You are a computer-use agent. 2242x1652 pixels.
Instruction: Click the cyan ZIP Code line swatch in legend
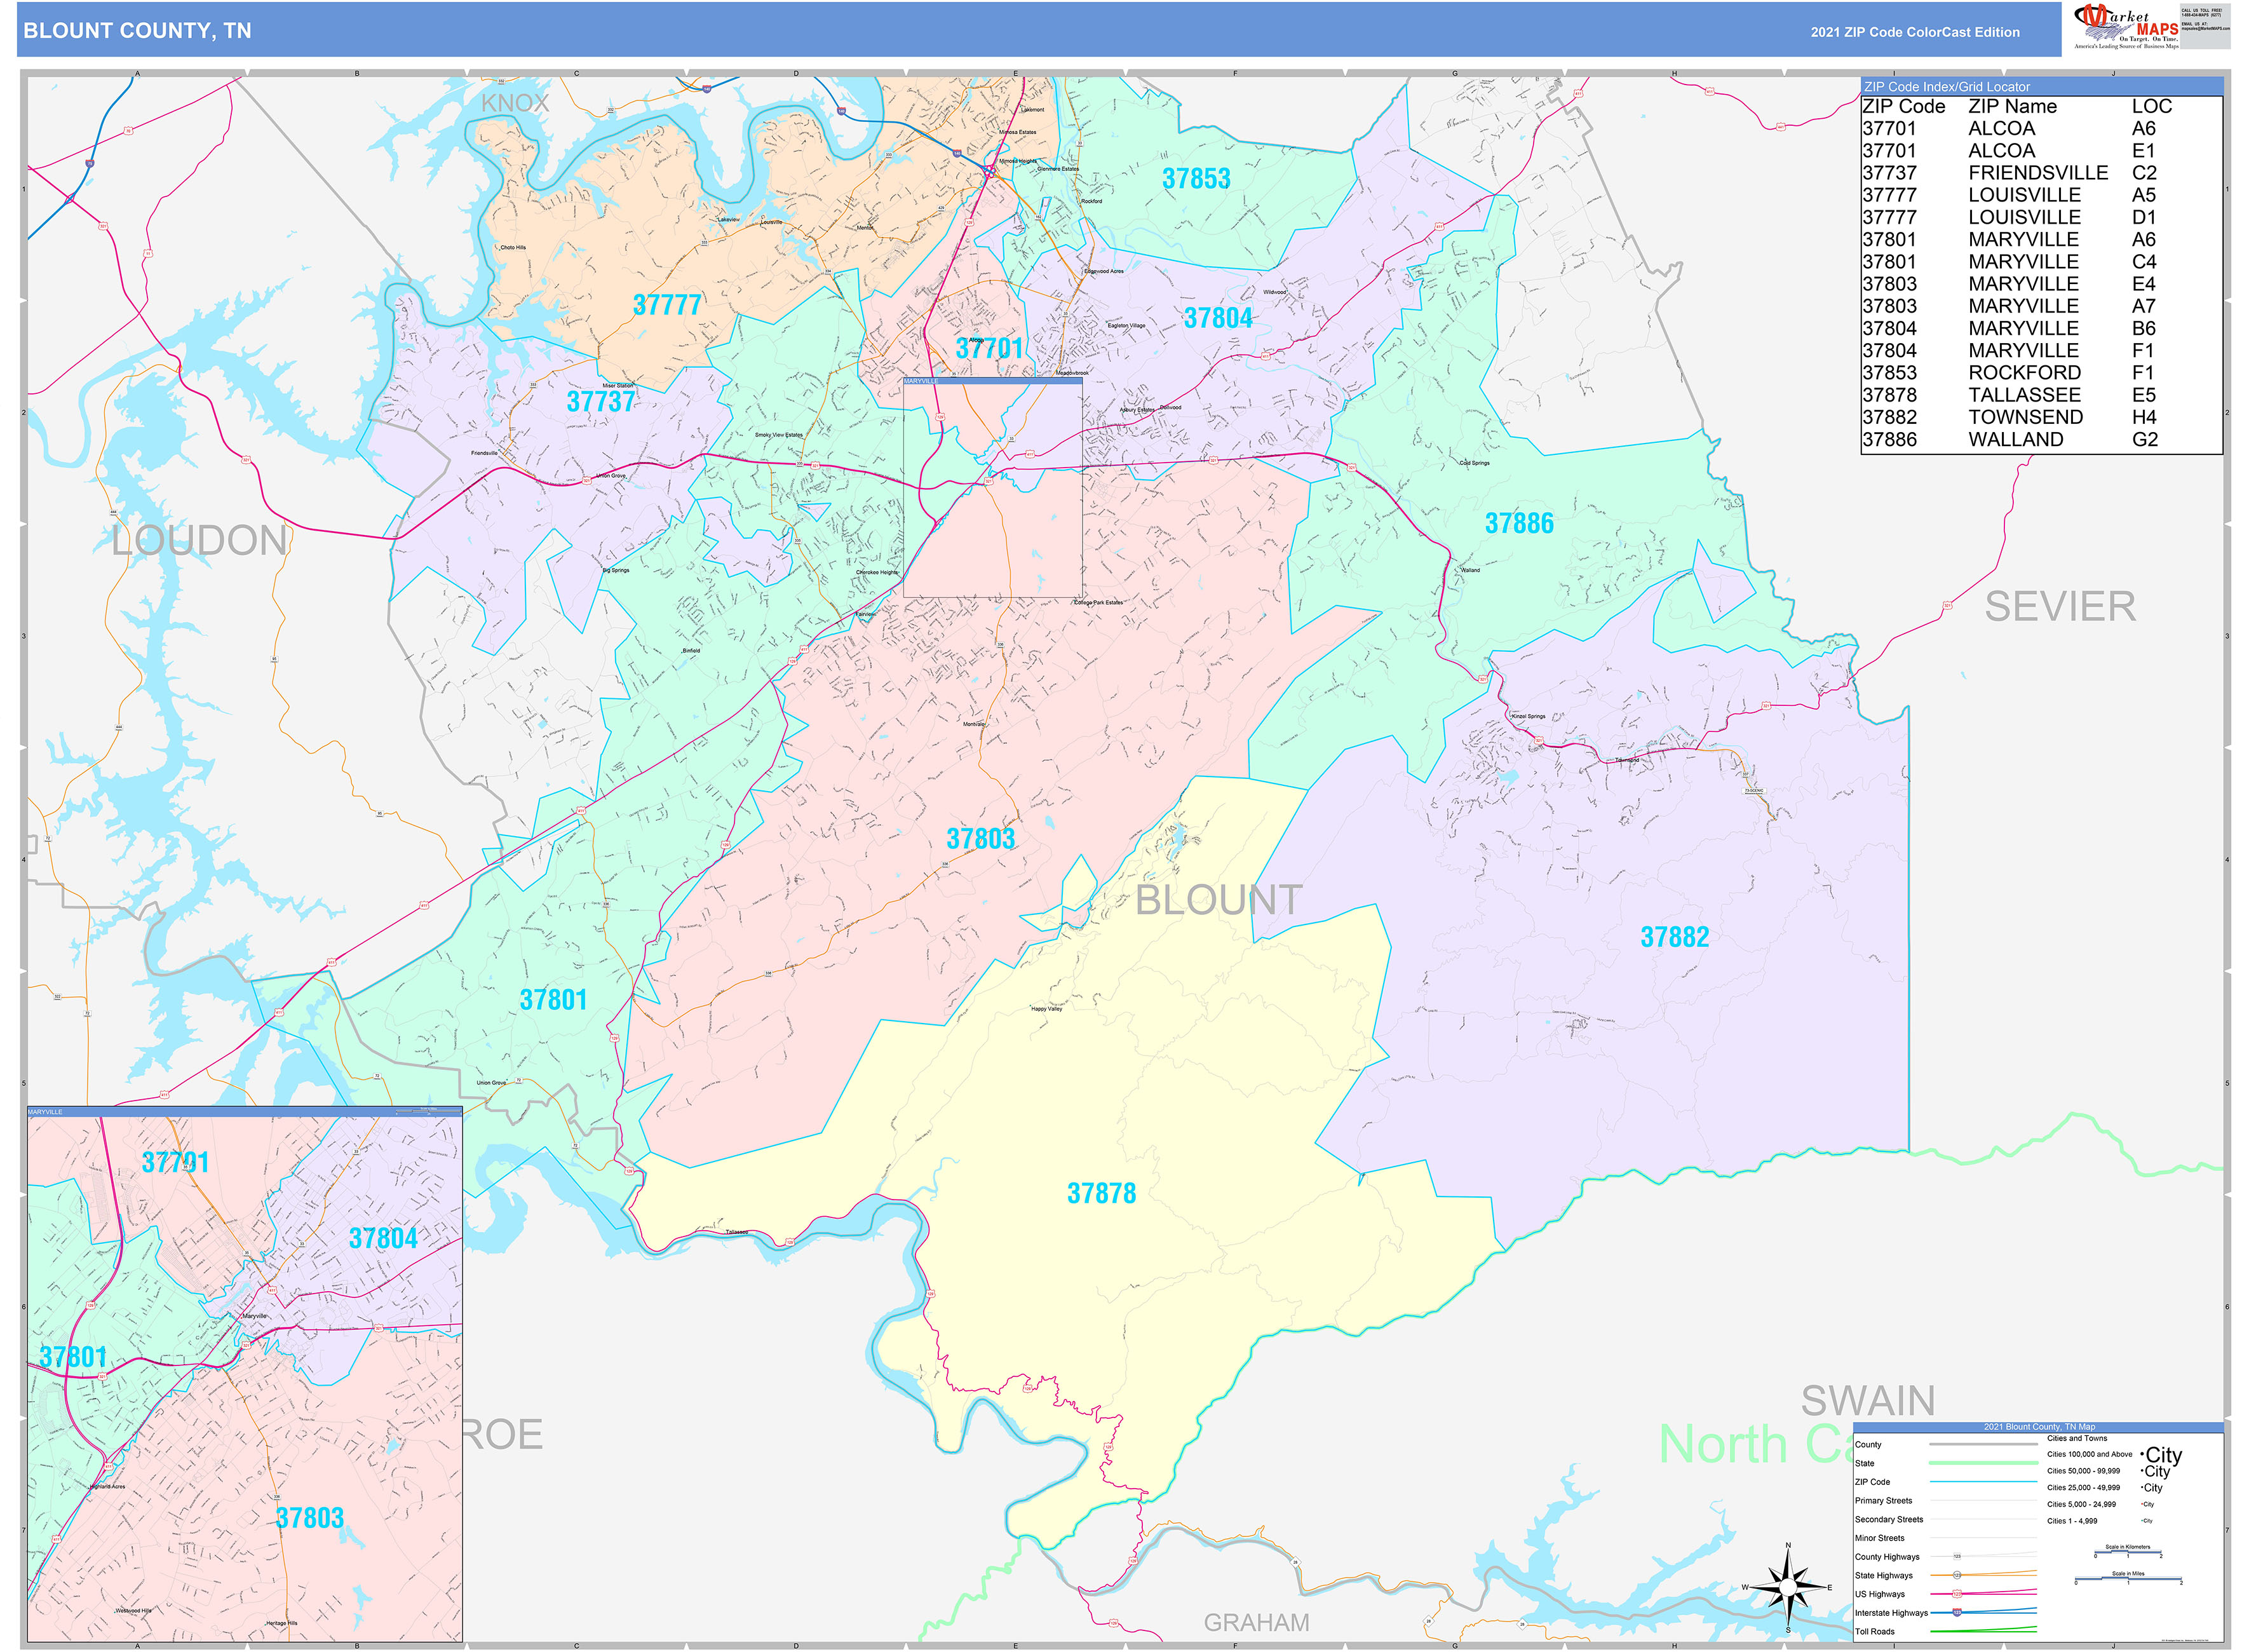coord(1984,1483)
